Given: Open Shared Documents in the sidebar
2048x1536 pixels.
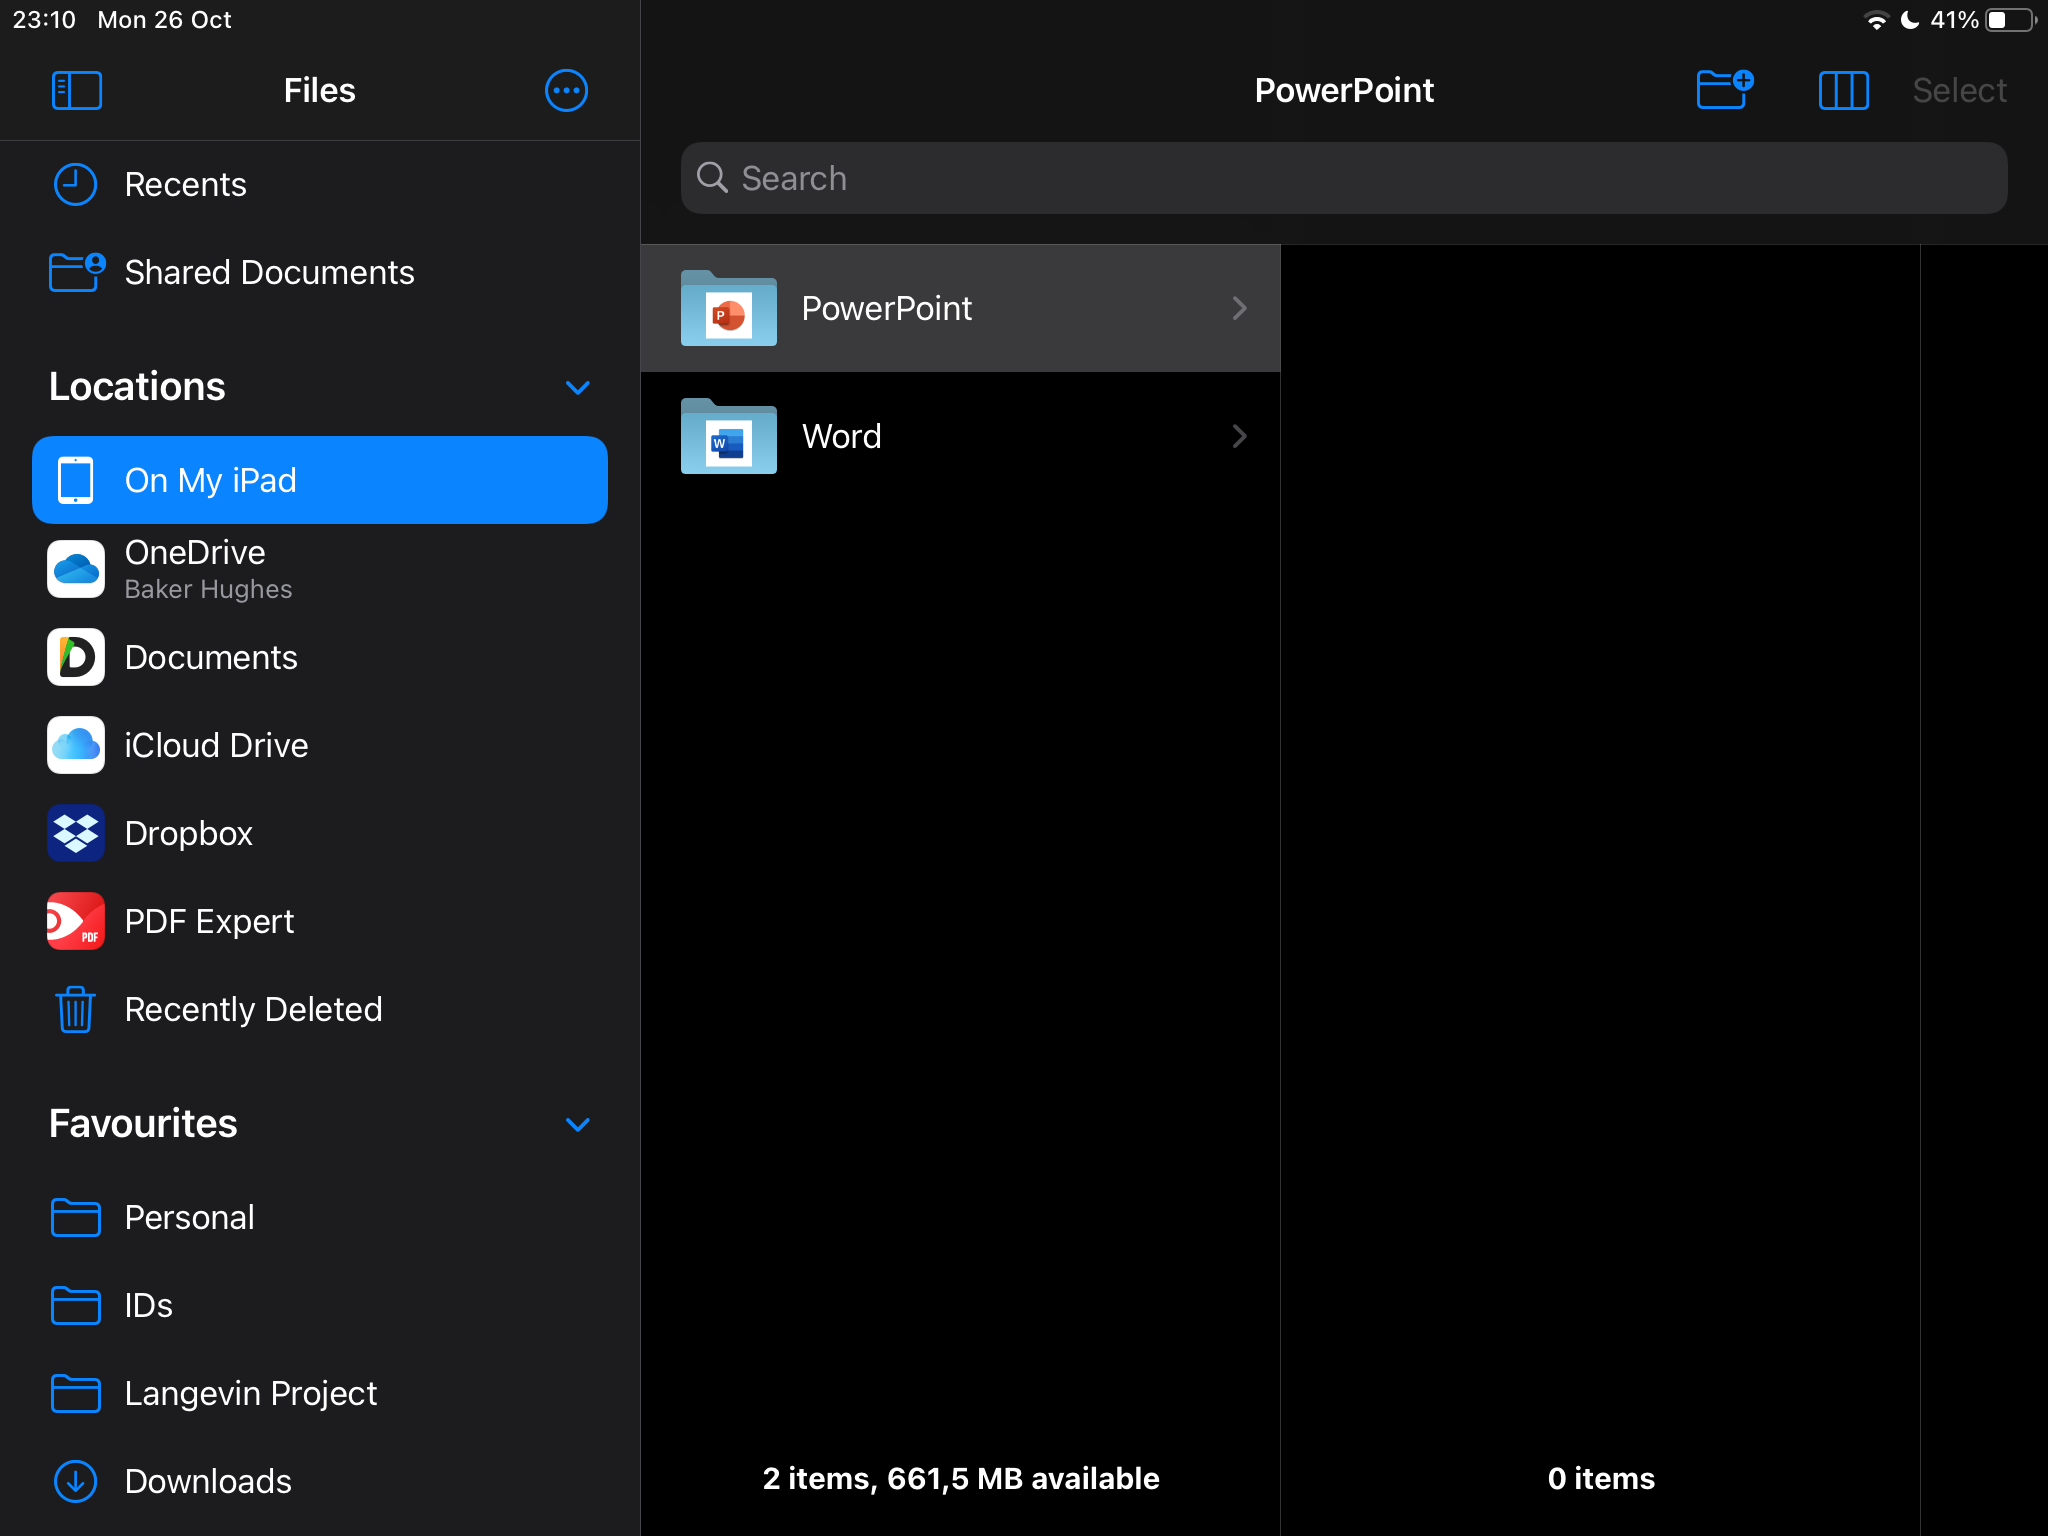Looking at the screenshot, I should [x=268, y=272].
